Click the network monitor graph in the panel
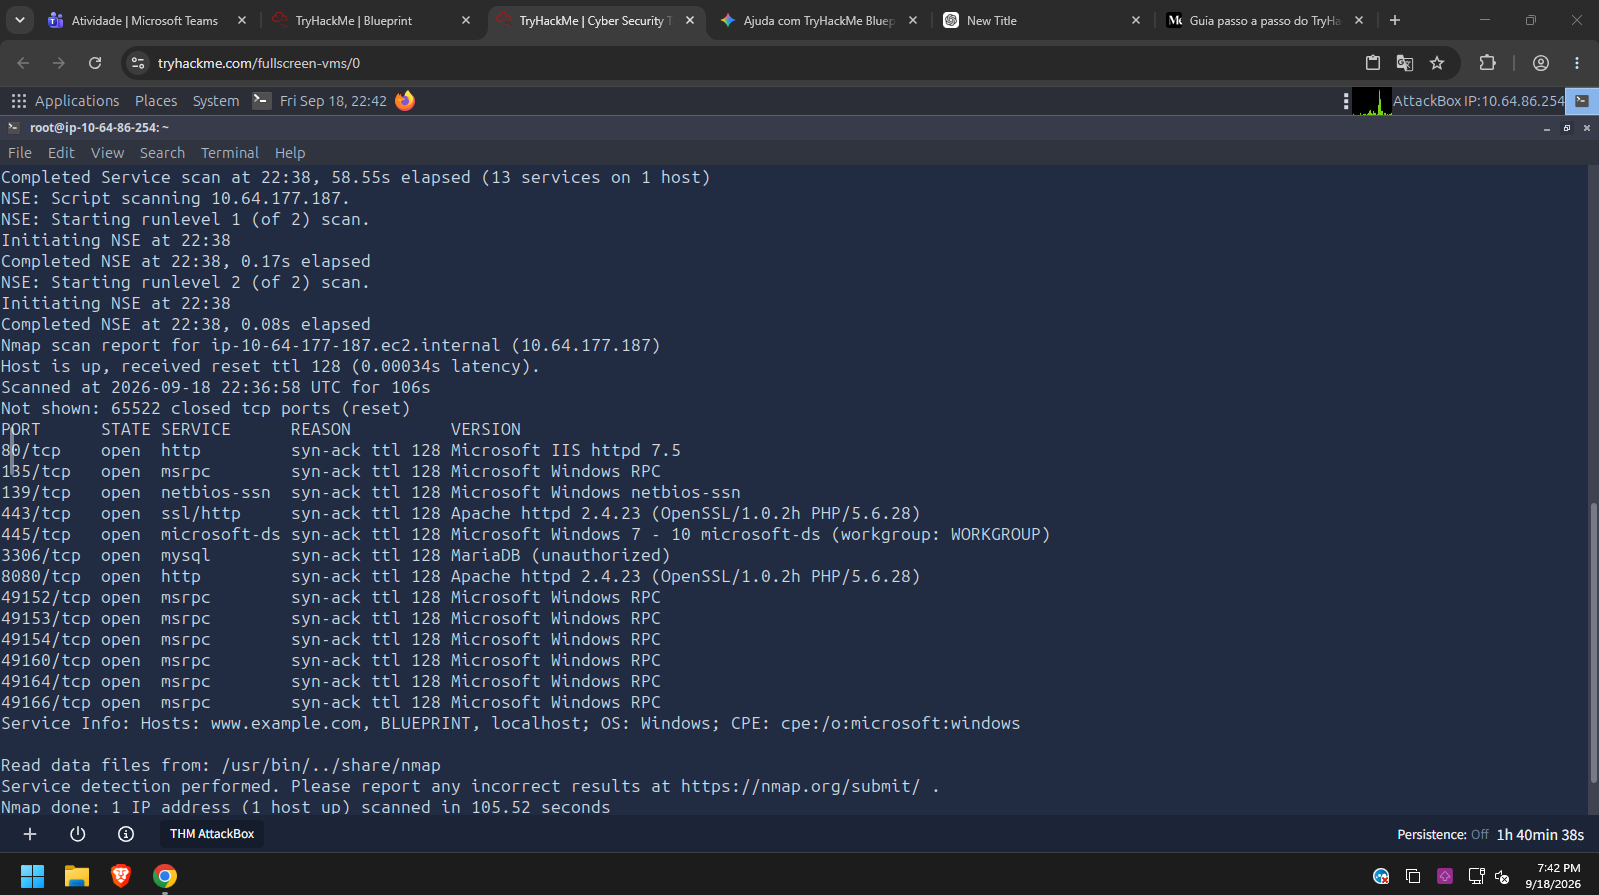 [x=1372, y=101]
